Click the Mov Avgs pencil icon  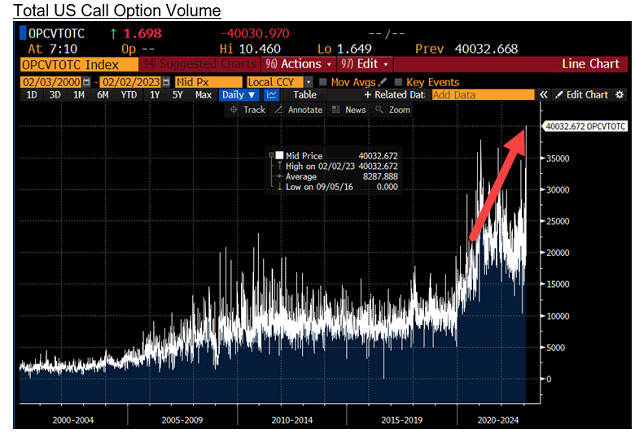tap(382, 82)
